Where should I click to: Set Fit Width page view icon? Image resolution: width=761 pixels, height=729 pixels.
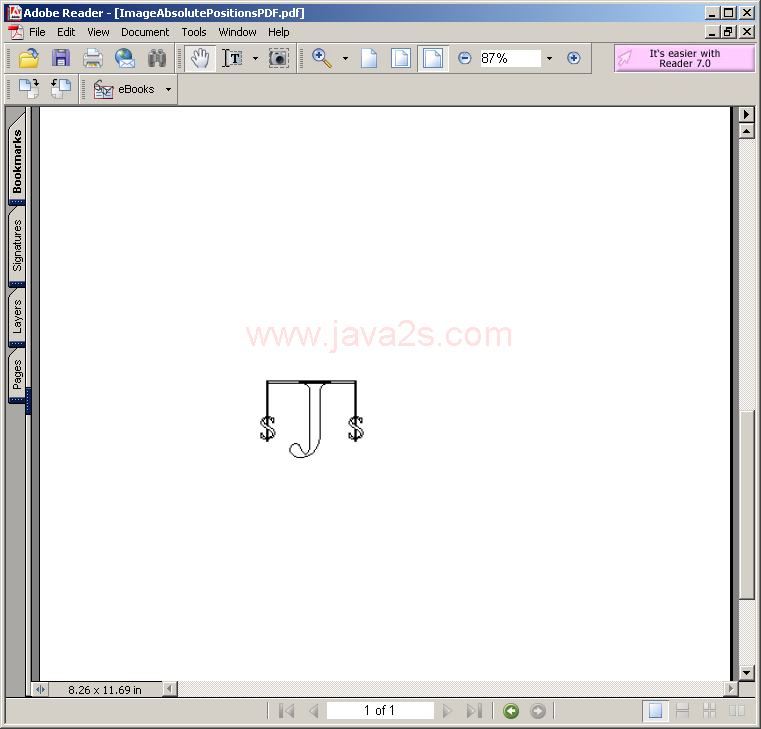433,59
